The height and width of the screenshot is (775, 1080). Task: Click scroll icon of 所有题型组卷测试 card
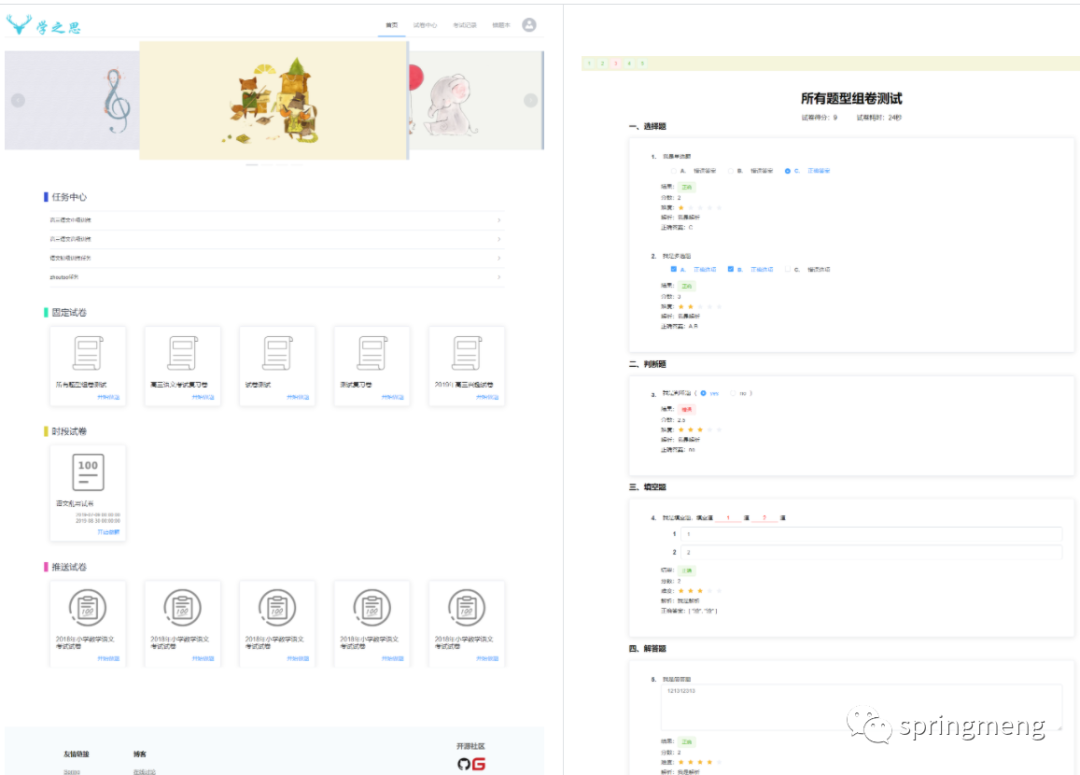pyautogui.click(x=88, y=353)
